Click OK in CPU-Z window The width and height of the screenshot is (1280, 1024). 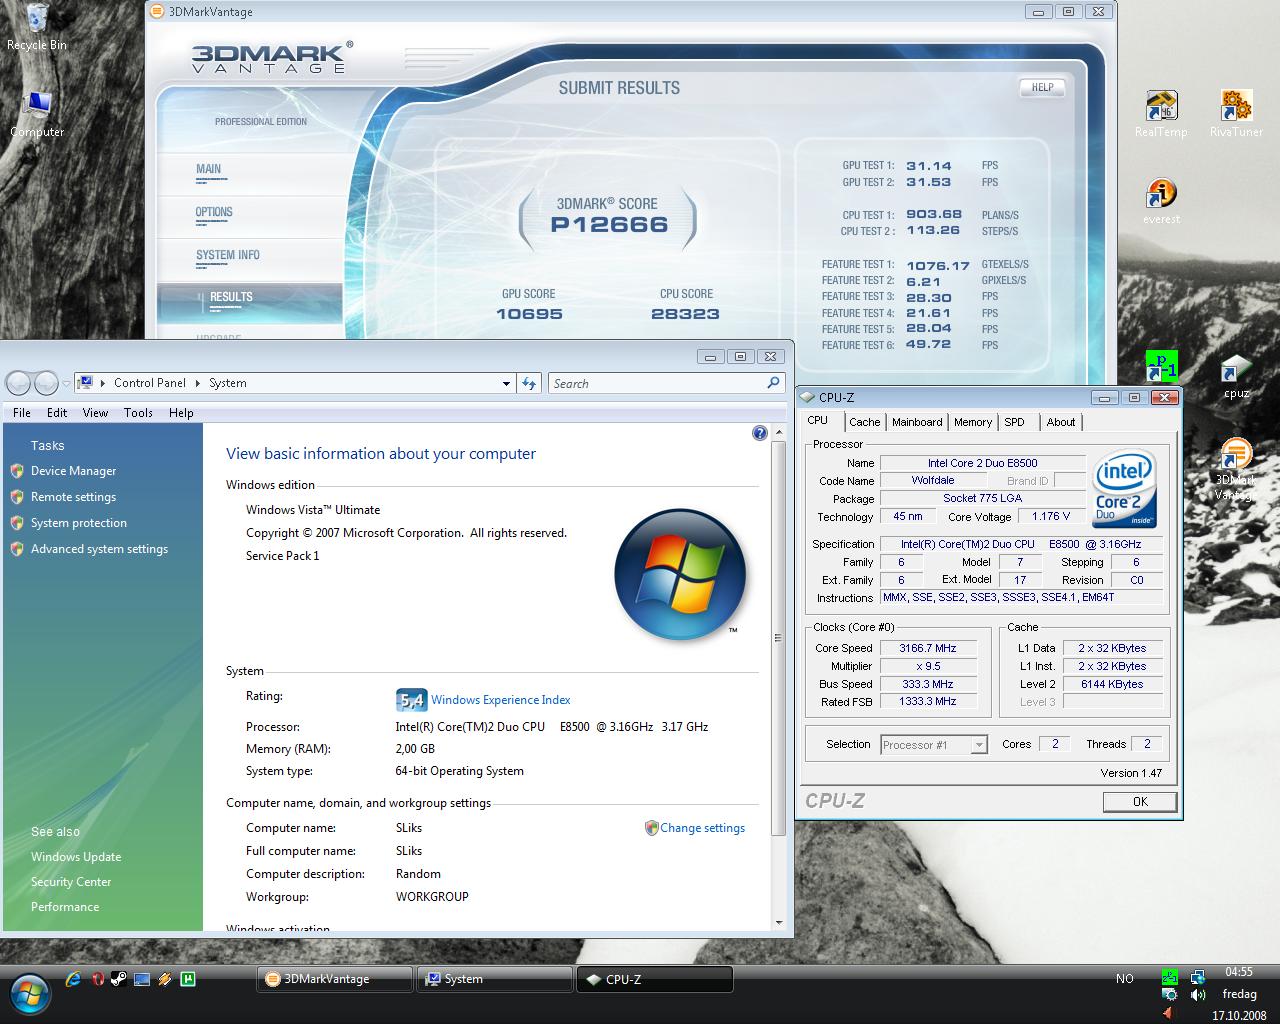(x=1140, y=802)
